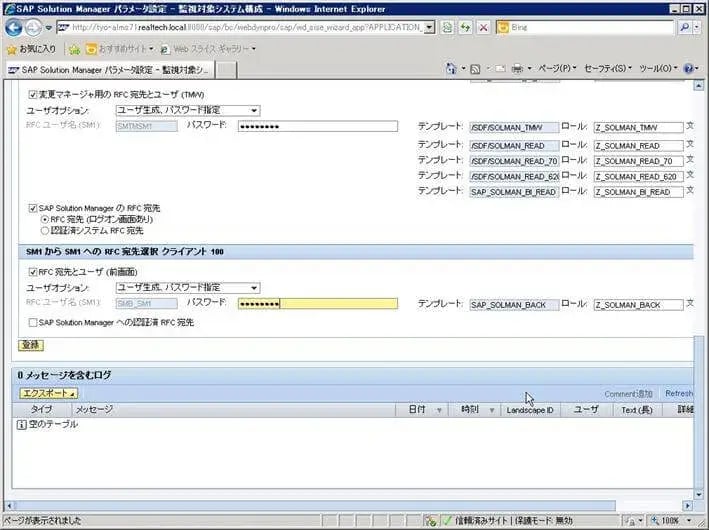Click the popup blocker icon in status bar
Screen dimensions: 709x530
[x=431, y=521]
